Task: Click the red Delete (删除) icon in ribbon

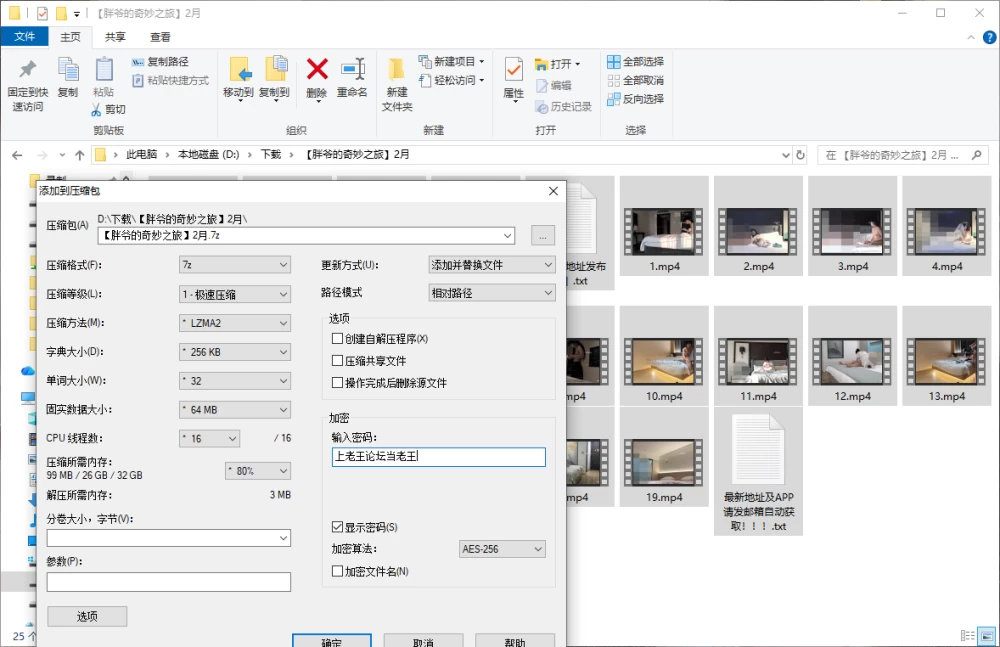Action: pos(317,70)
